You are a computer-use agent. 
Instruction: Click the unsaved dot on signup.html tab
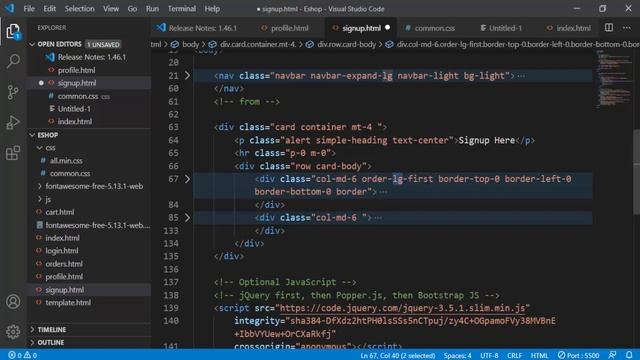(387, 28)
